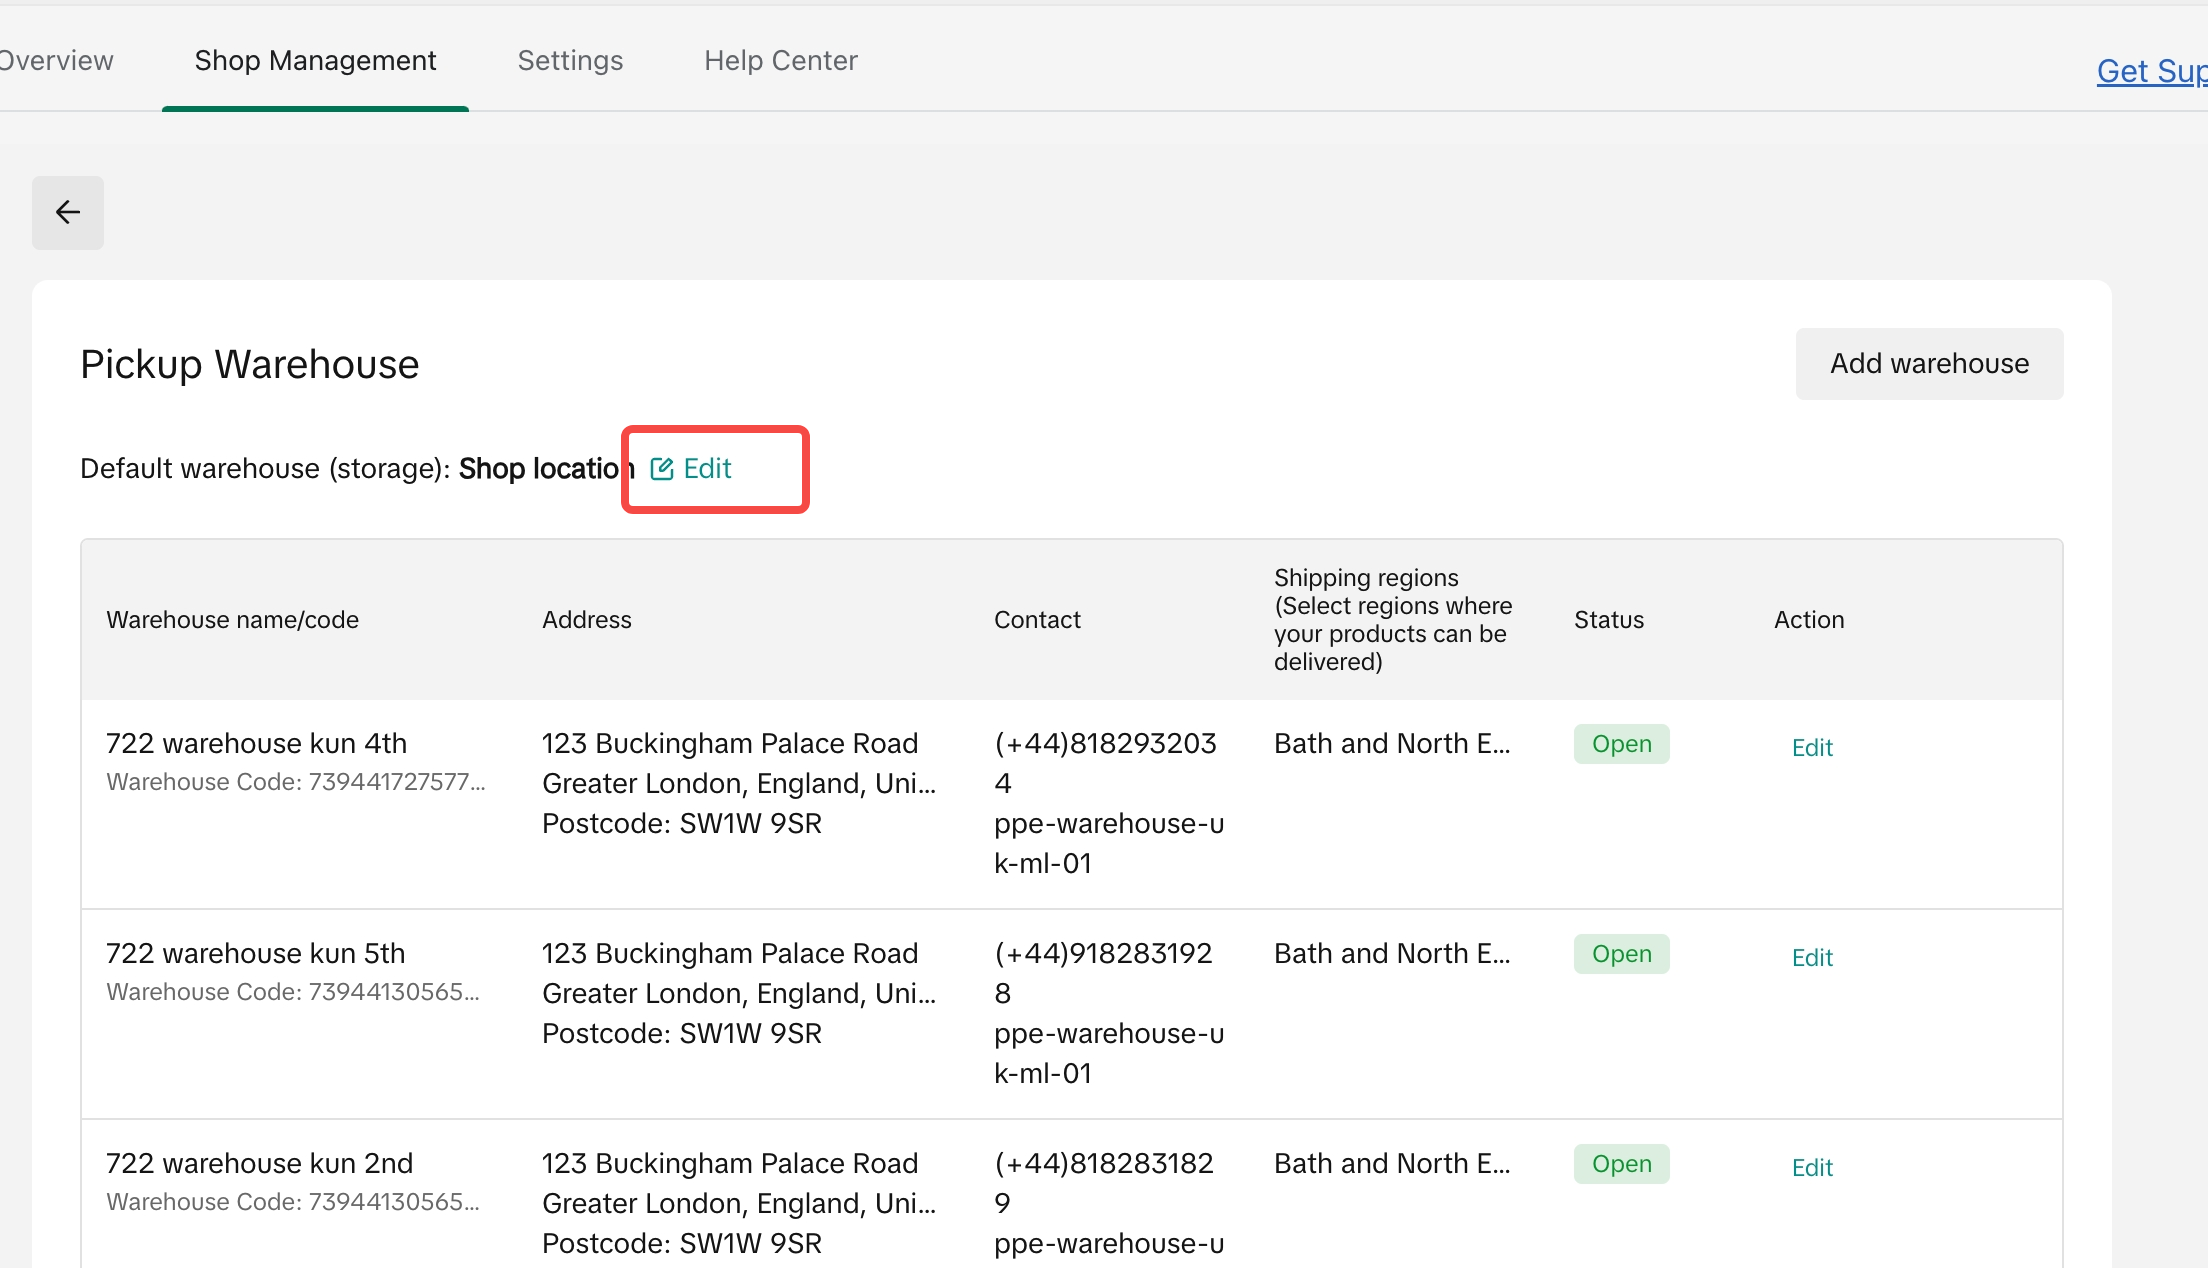
Task: Edit the default warehouse storage location
Action: coord(707,469)
